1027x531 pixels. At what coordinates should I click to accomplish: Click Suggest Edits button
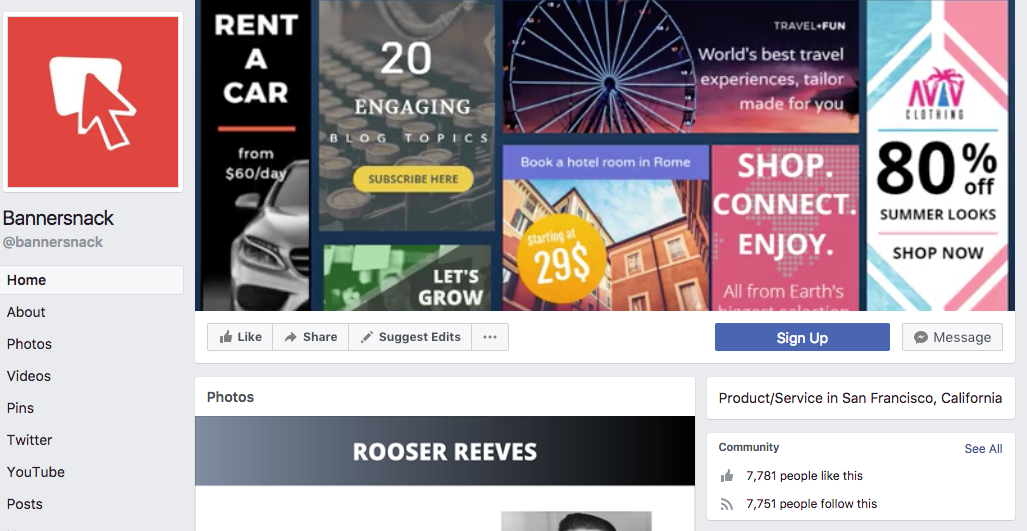(410, 337)
